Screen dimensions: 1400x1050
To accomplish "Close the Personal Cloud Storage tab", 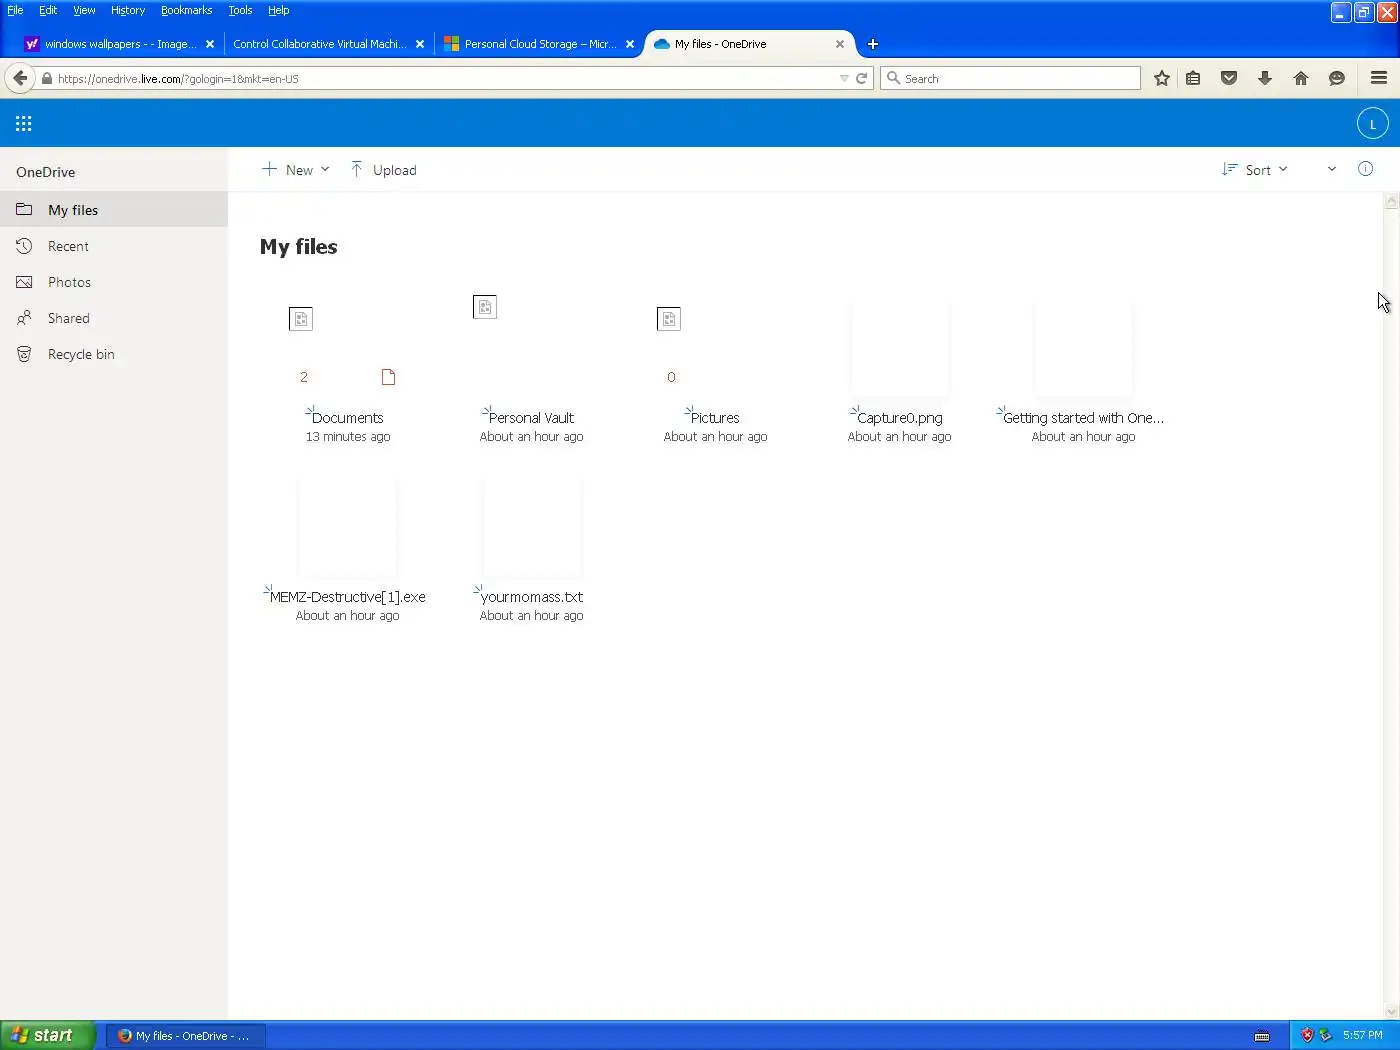I will [630, 44].
